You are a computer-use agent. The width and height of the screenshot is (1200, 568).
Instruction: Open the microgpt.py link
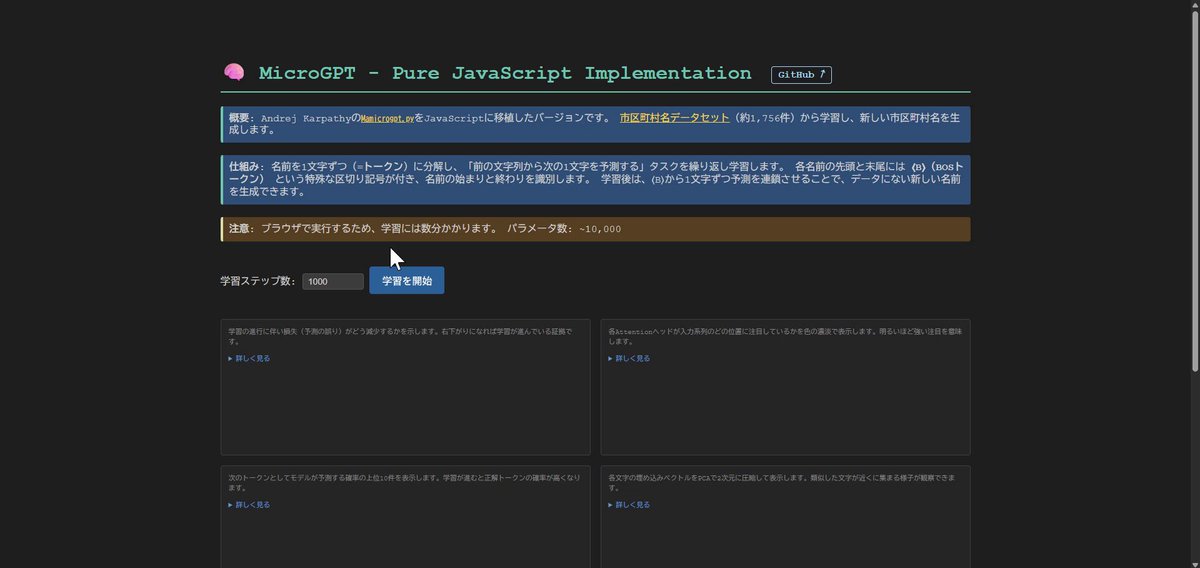[387, 118]
